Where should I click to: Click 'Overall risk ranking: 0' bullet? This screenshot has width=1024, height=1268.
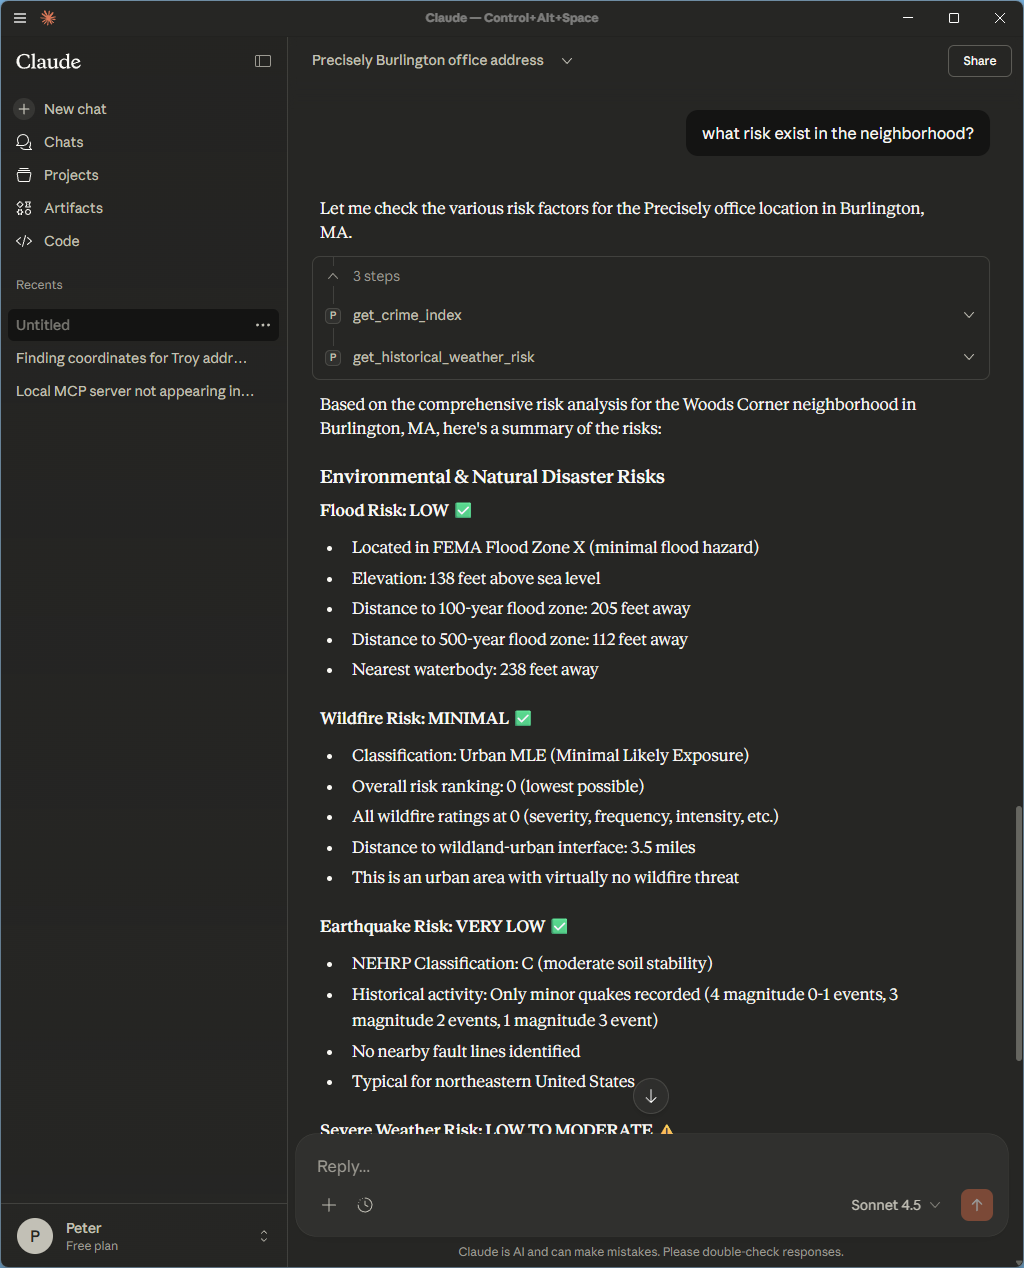point(498,786)
